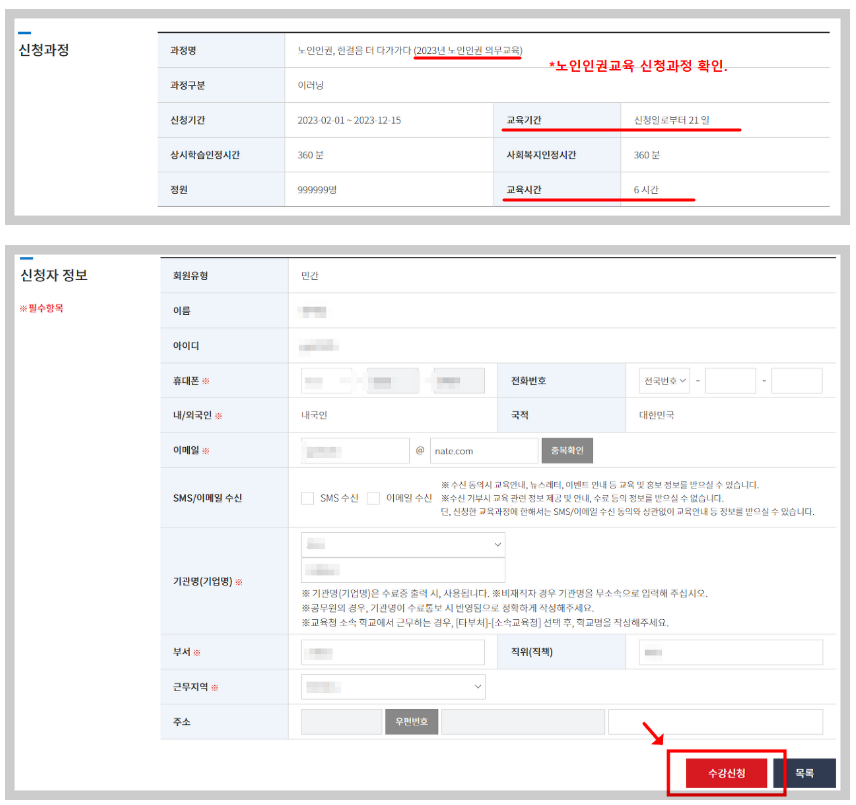The image size is (856, 805).
Task: Open the 전국번호 area code dropdown
Action: (x=664, y=381)
